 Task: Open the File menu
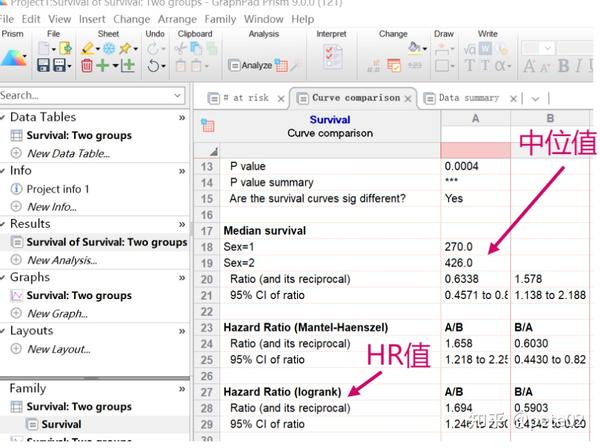pos(7,19)
